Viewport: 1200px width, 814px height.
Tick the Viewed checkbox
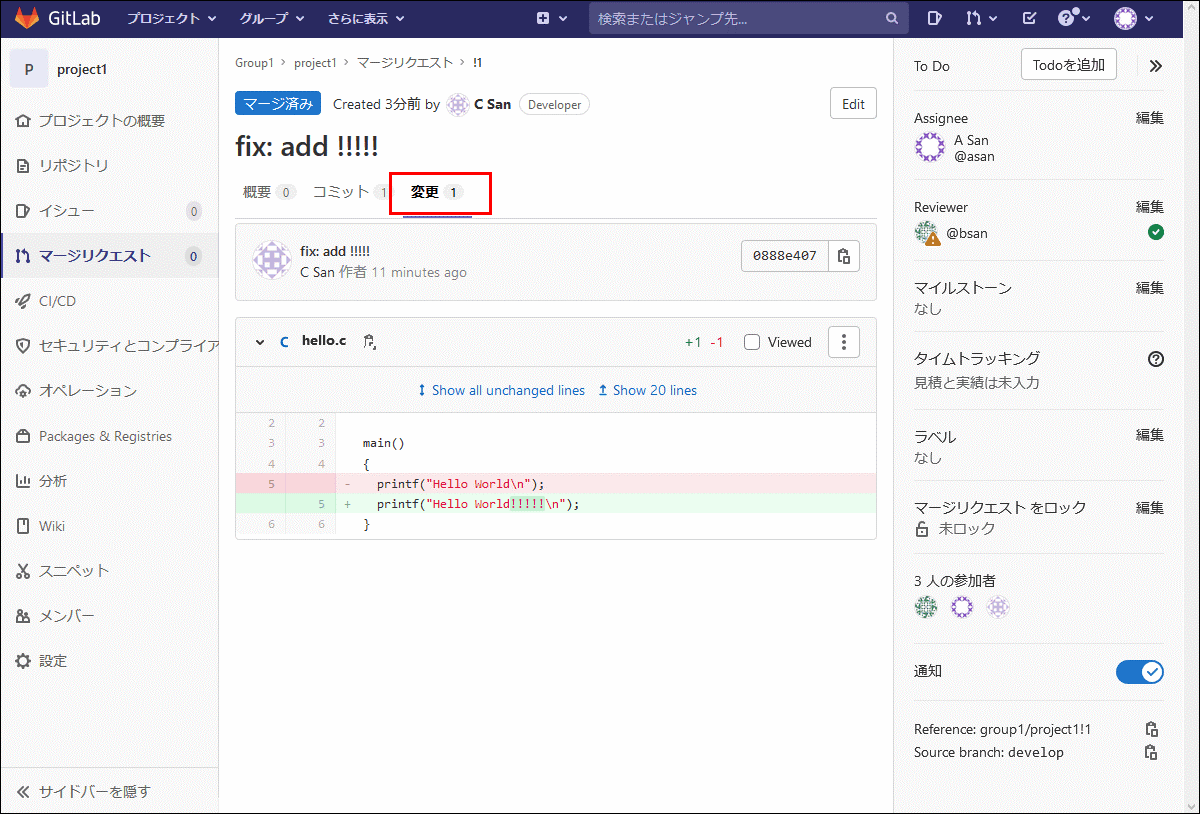point(752,342)
